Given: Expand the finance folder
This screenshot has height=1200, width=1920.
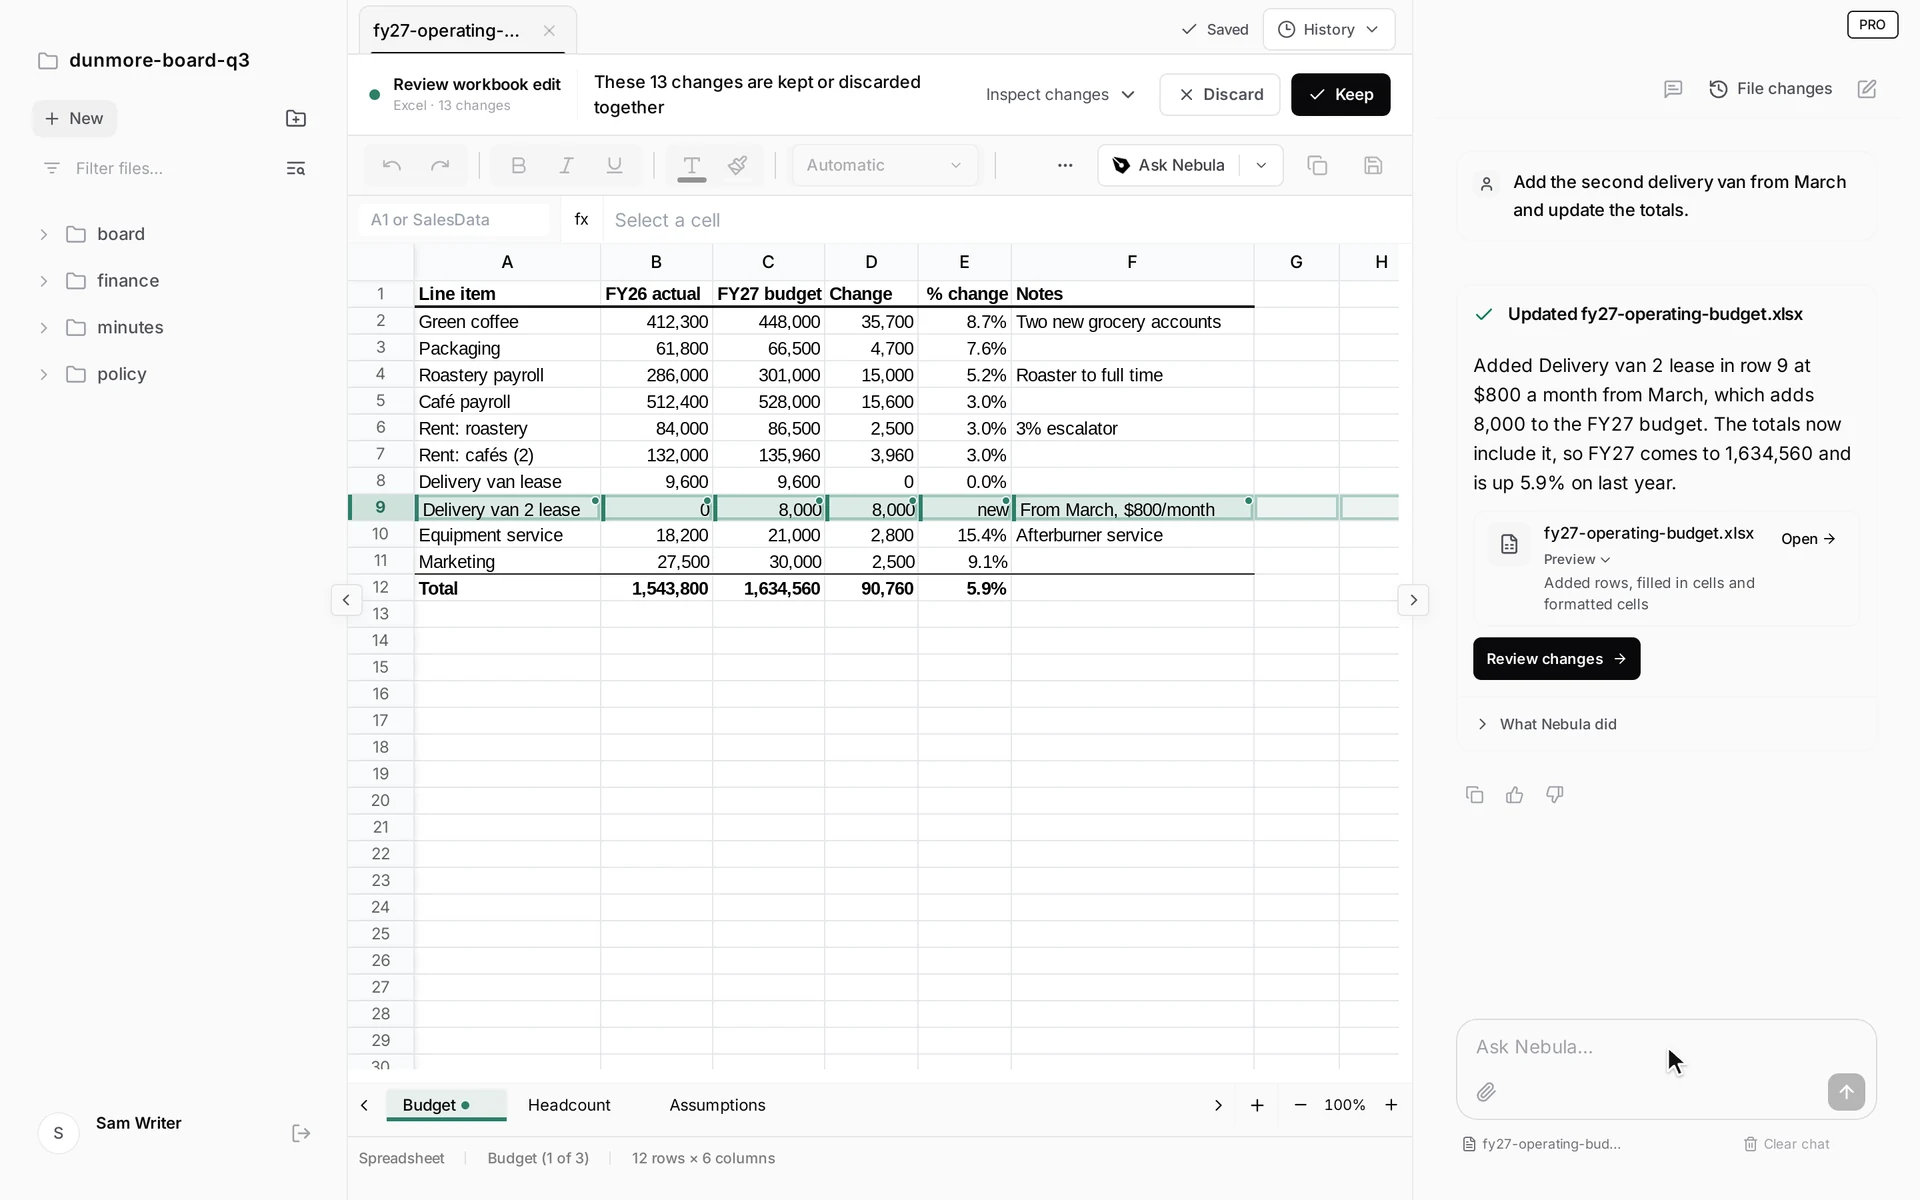Looking at the screenshot, I should pyautogui.click(x=44, y=281).
